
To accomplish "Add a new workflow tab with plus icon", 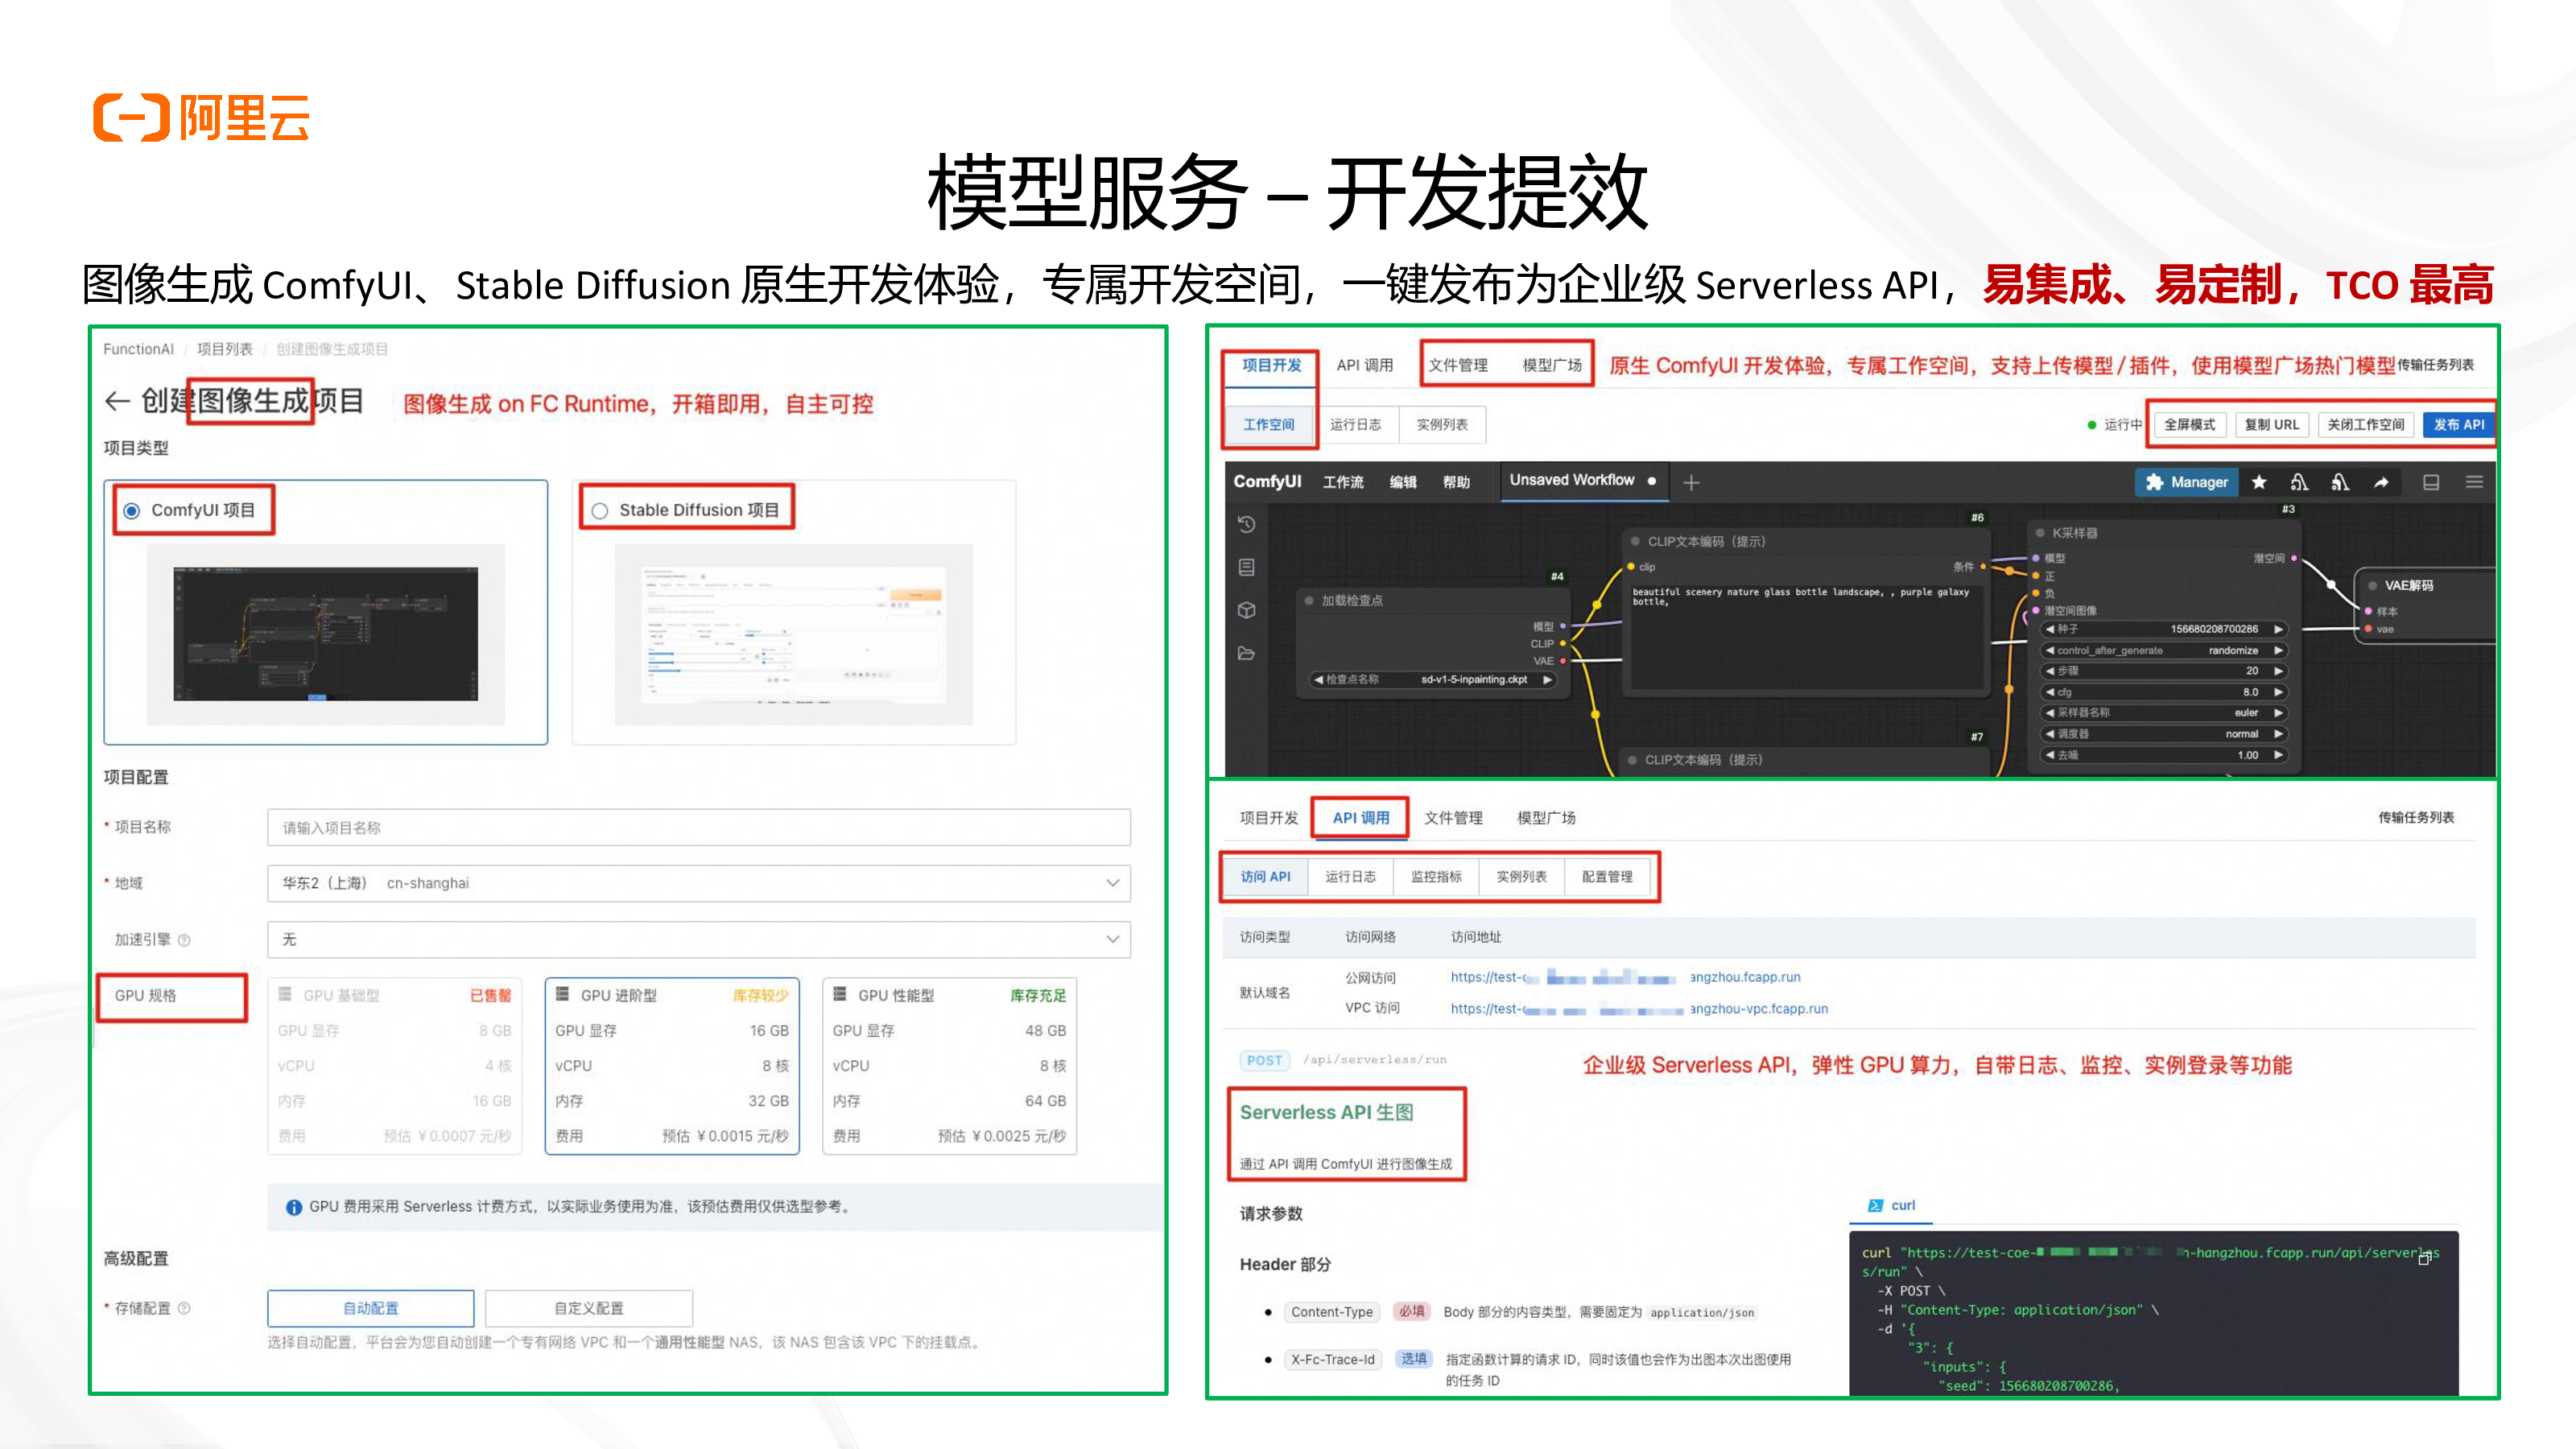I will 1691,483.
